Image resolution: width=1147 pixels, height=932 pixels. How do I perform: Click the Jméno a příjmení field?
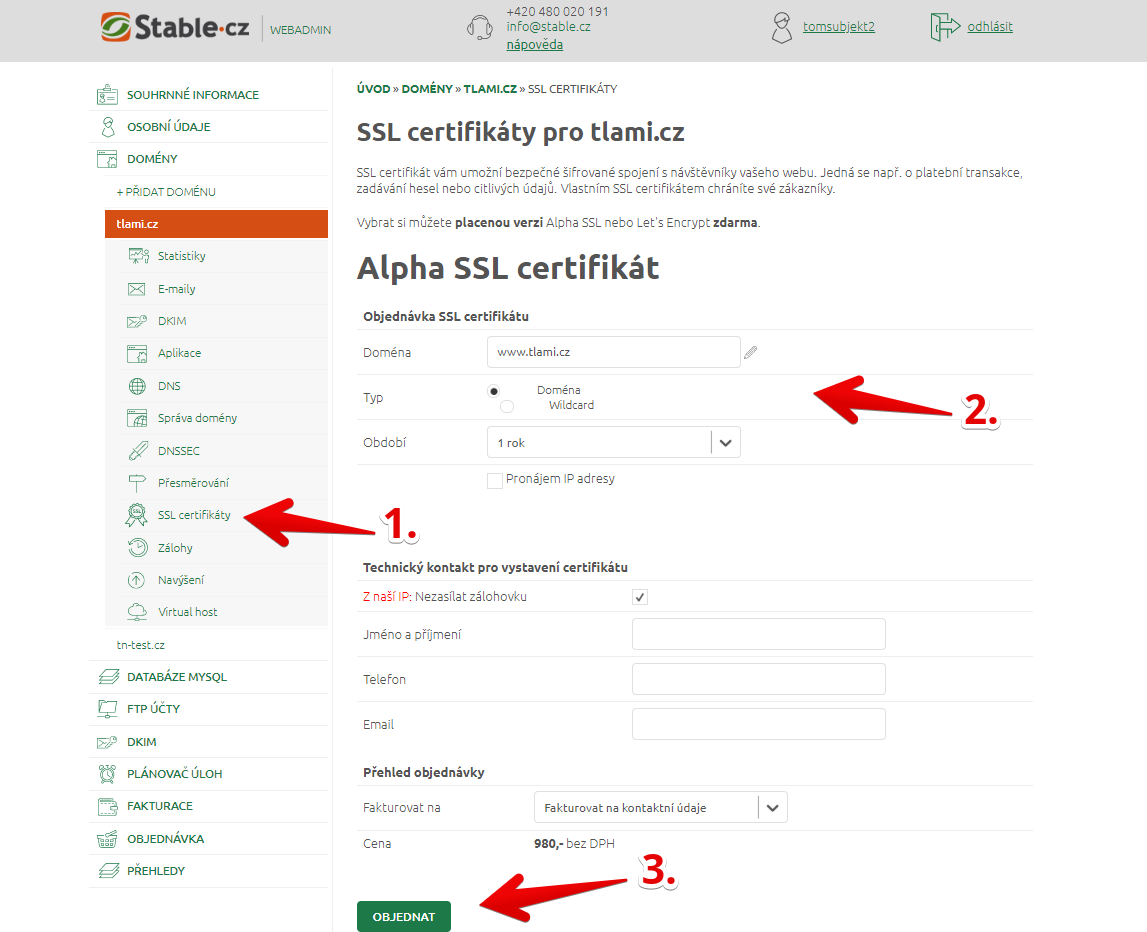[759, 634]
